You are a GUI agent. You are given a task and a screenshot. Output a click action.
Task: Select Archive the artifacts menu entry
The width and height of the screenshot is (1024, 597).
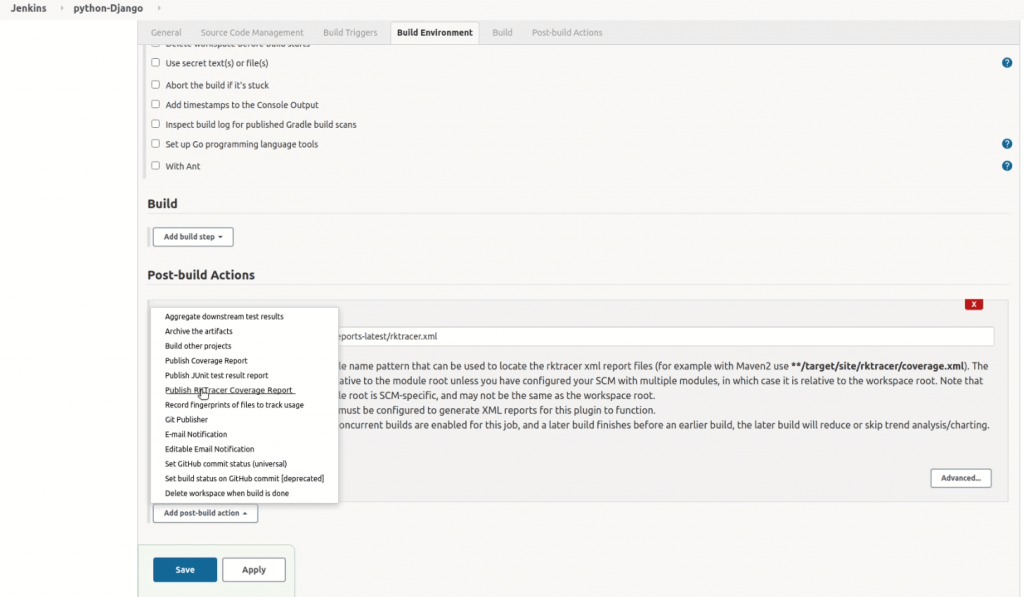click(x=199, y=331)
